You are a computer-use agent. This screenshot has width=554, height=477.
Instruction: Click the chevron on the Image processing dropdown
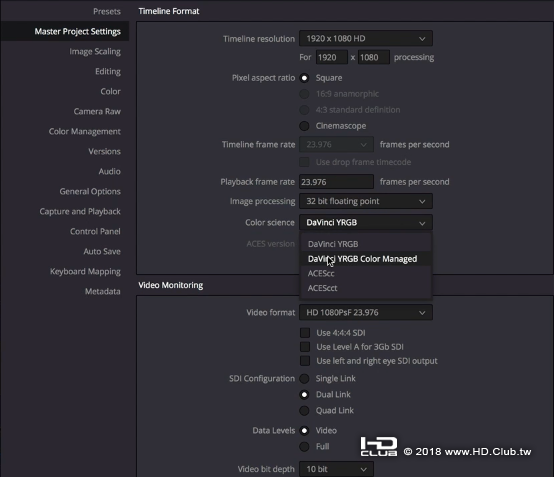point(422,201)
